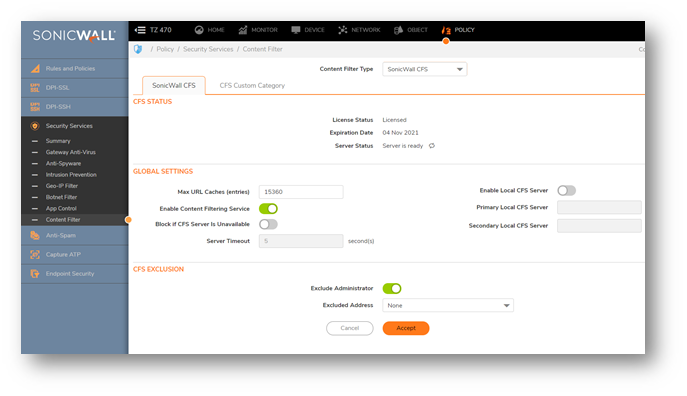Viewport: 687px width, 396px height.
Task: Click the Licensed status text
Action: 394,120
